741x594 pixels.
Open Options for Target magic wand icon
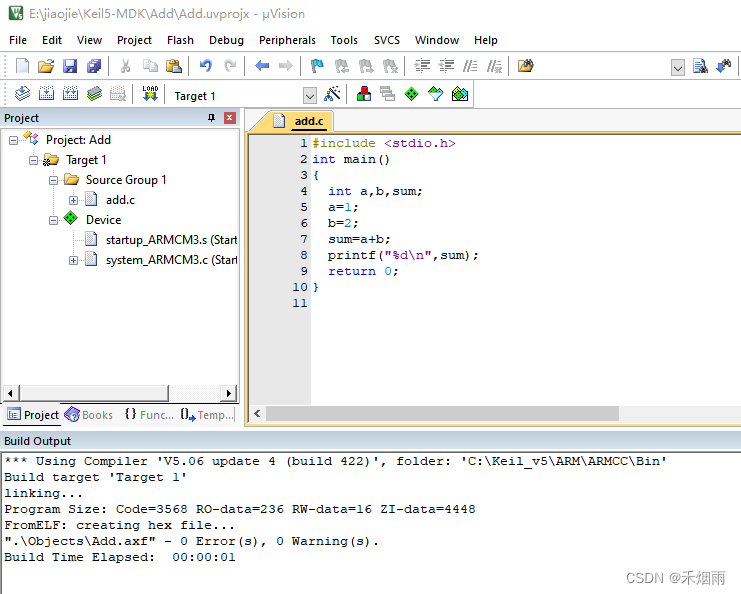(x=334, y=94)
